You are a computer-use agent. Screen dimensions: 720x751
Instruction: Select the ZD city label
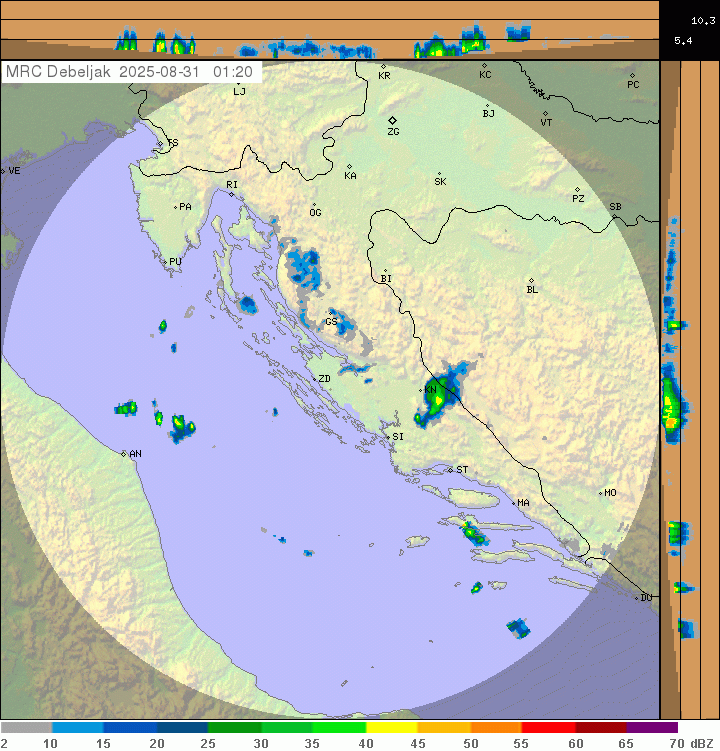click(x=325, y=379)
